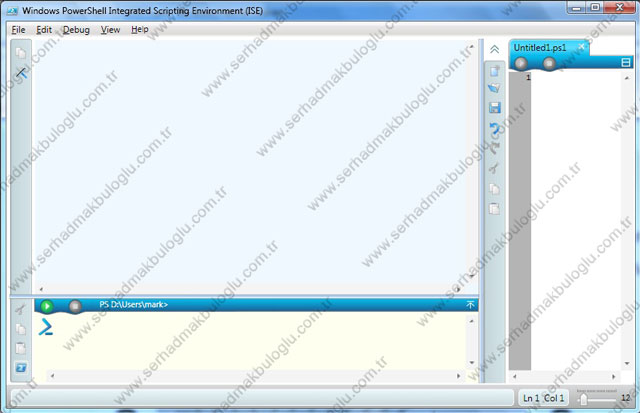The height and width of the screenshot is (413, 640).
Task: Copy icon in command pane toolbar
Action: (x=20, y=329)
